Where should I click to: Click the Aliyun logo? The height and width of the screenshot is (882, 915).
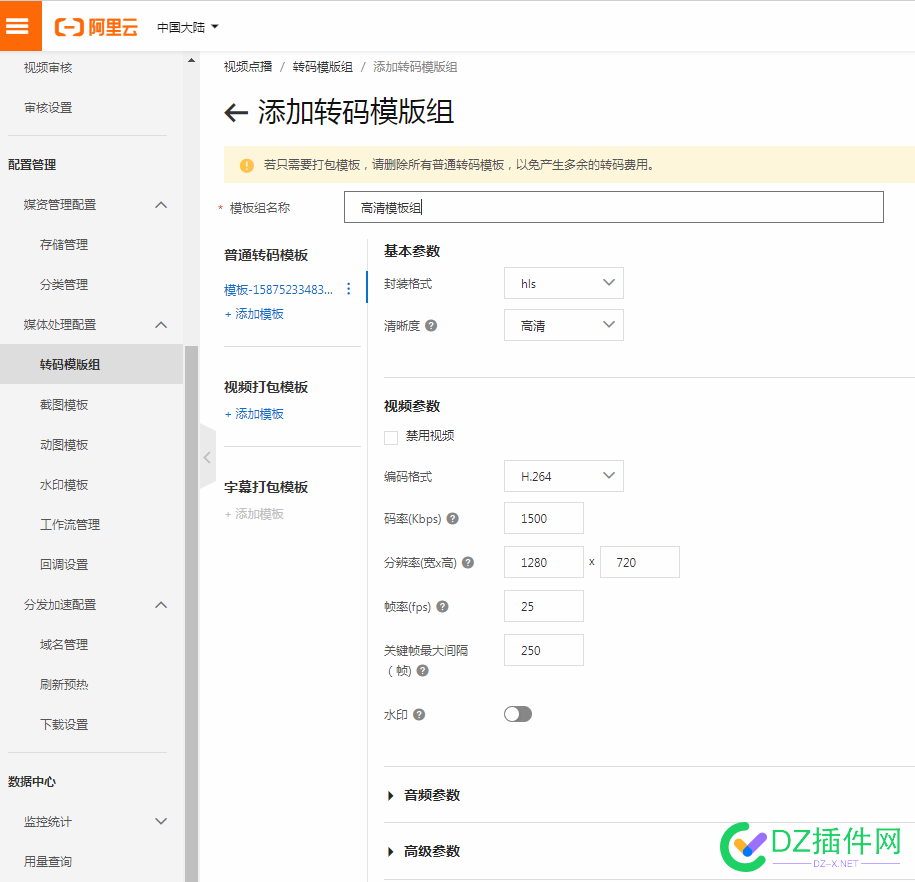[x=96, y=27]
